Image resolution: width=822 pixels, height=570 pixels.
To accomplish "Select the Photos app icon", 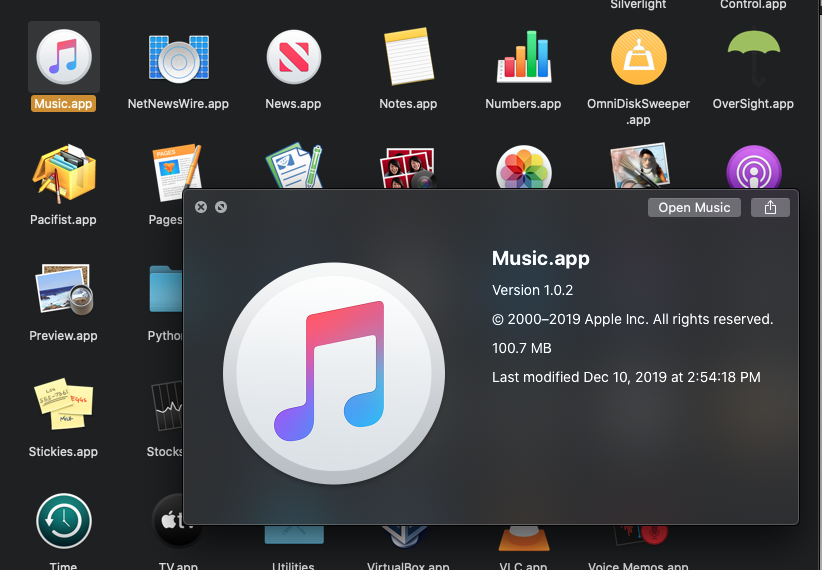I will (x=524, y=167).
